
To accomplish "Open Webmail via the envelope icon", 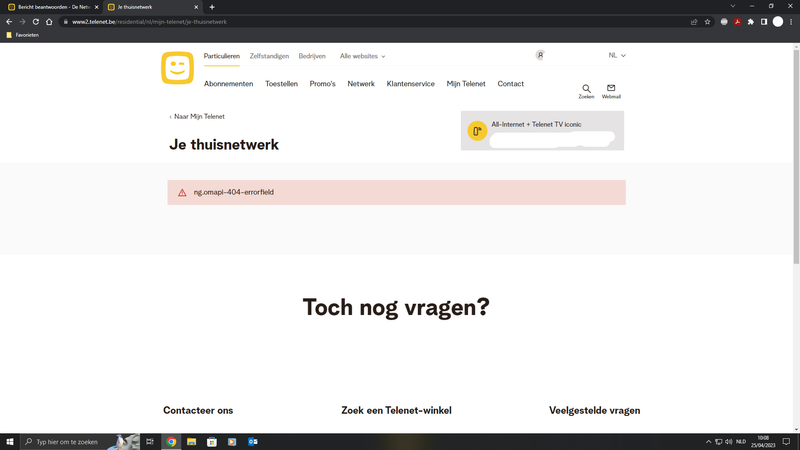I will (x=611, y=90).
